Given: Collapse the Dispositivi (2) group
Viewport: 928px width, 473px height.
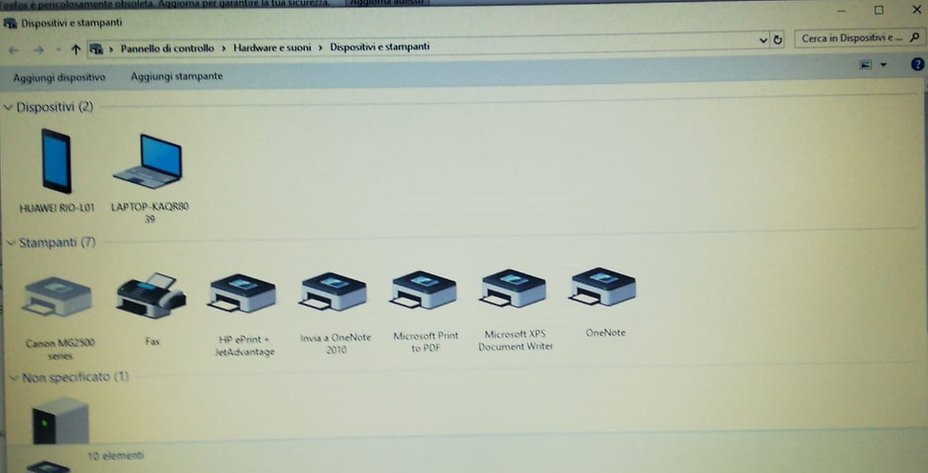Looking at the screenshot, I should [x=8, y=107].
